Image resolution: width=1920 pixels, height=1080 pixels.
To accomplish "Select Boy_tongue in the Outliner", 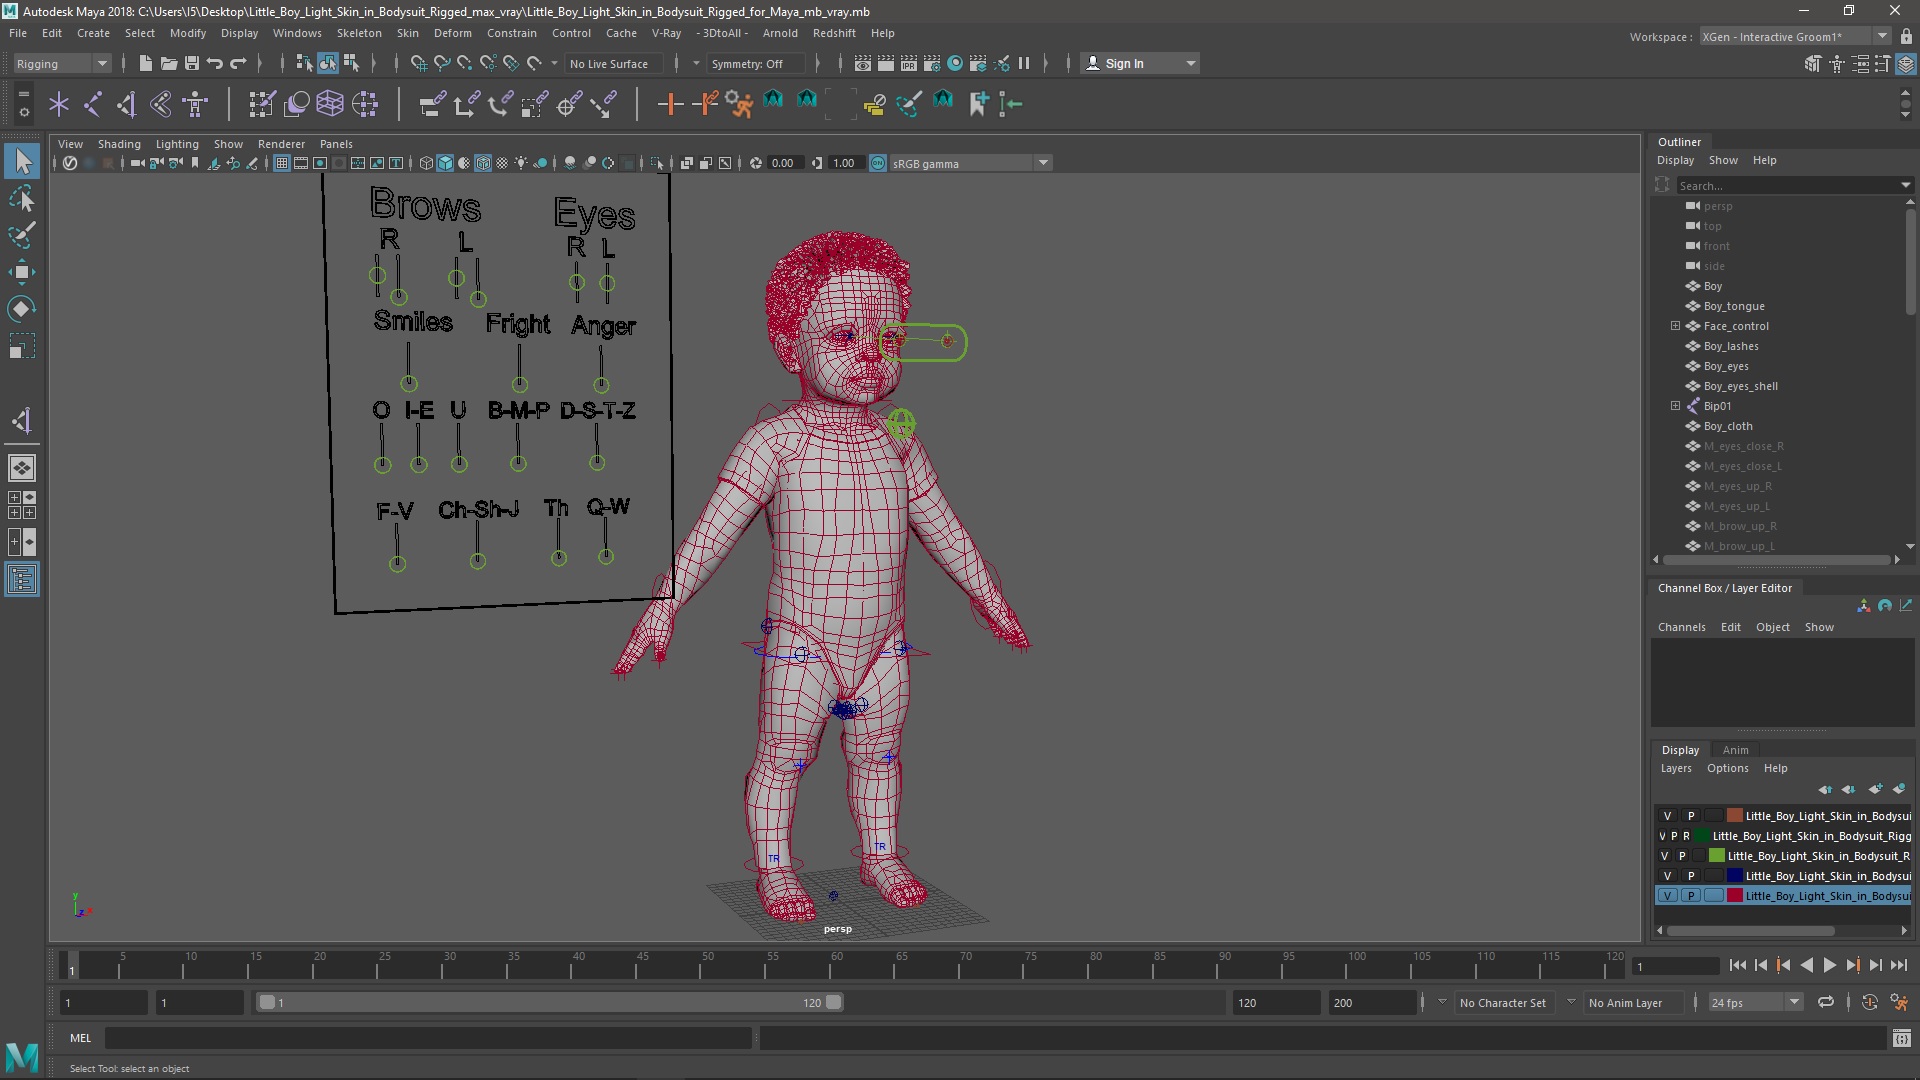I will click(1734, 306).
